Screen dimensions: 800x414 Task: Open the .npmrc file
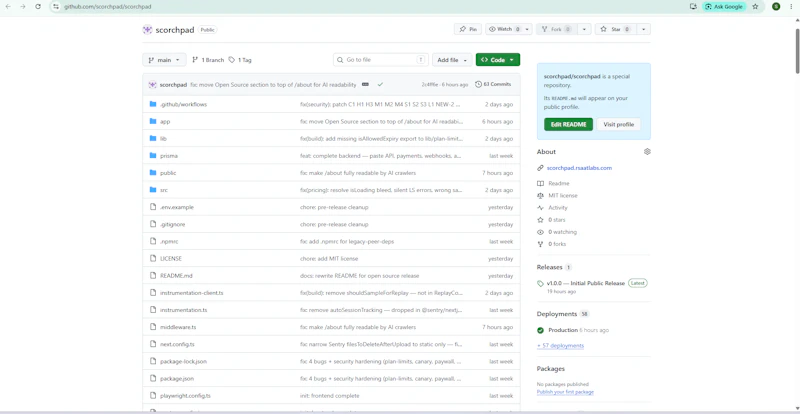[x=169, y=241]
